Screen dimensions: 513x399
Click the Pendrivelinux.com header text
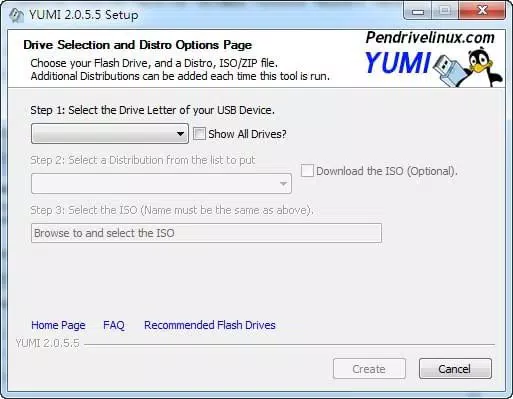click(x=430, y=38)
